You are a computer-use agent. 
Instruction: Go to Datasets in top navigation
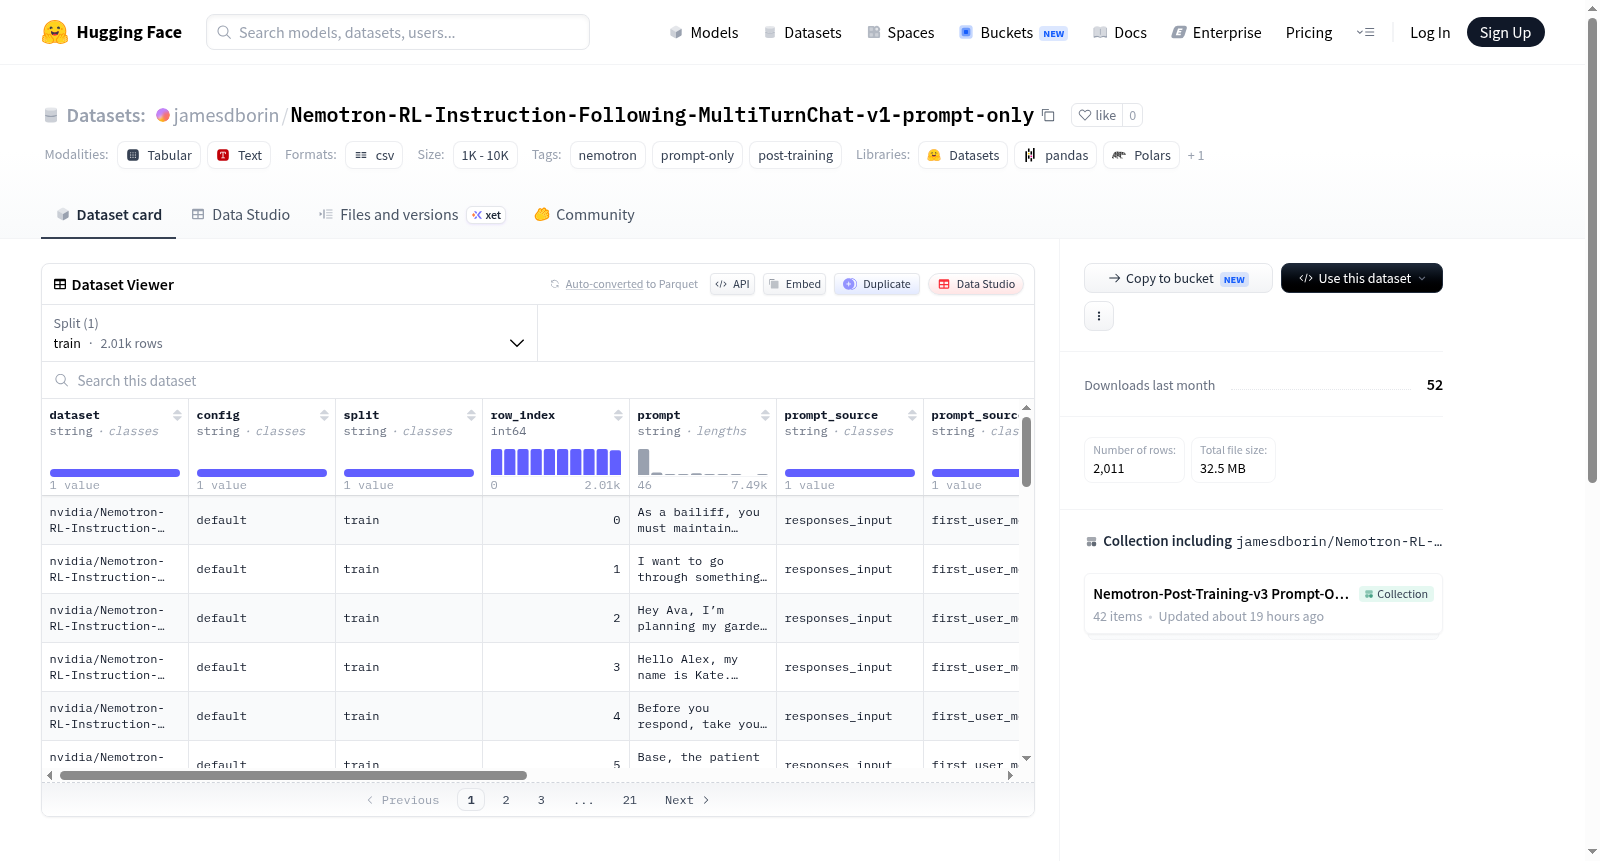point(802,32)
